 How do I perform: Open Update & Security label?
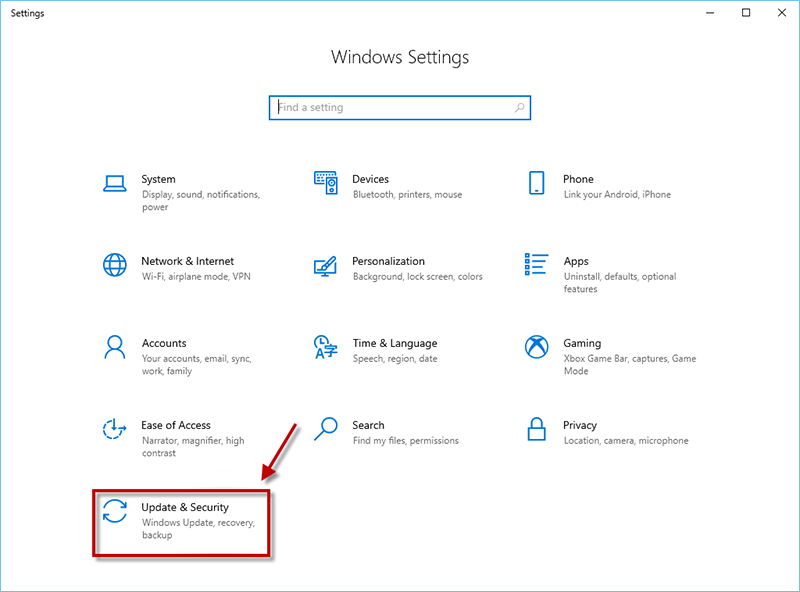click(x=185, y=507)
